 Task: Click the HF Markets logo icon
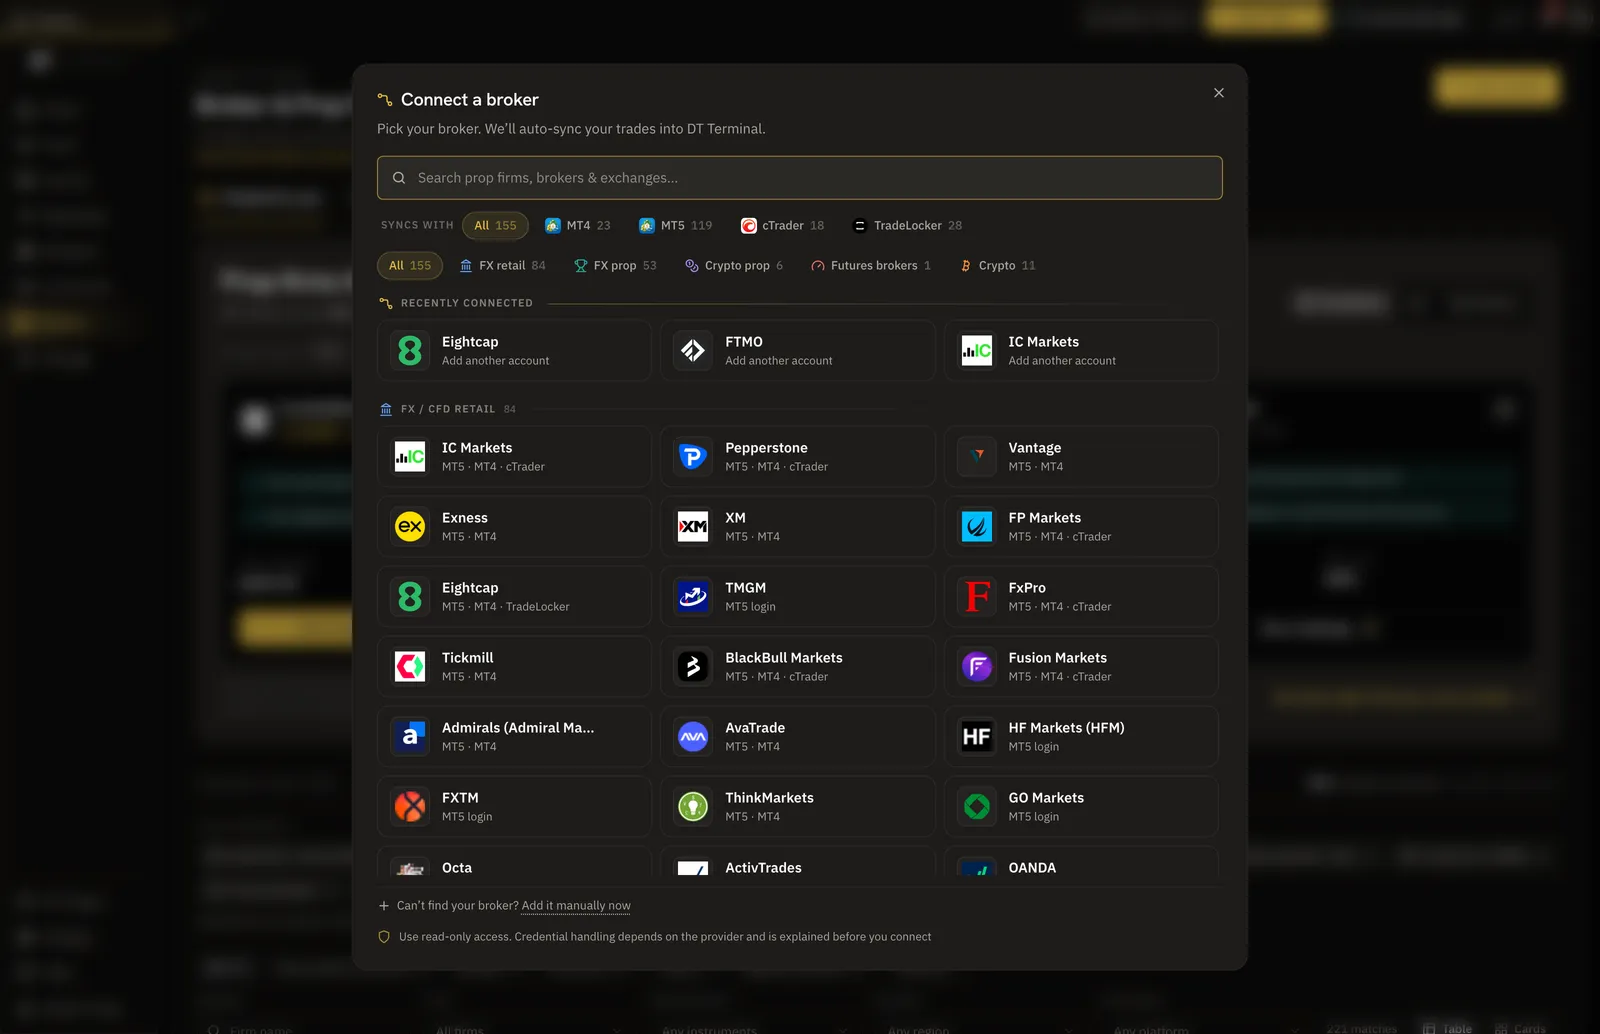pos(977,737)
